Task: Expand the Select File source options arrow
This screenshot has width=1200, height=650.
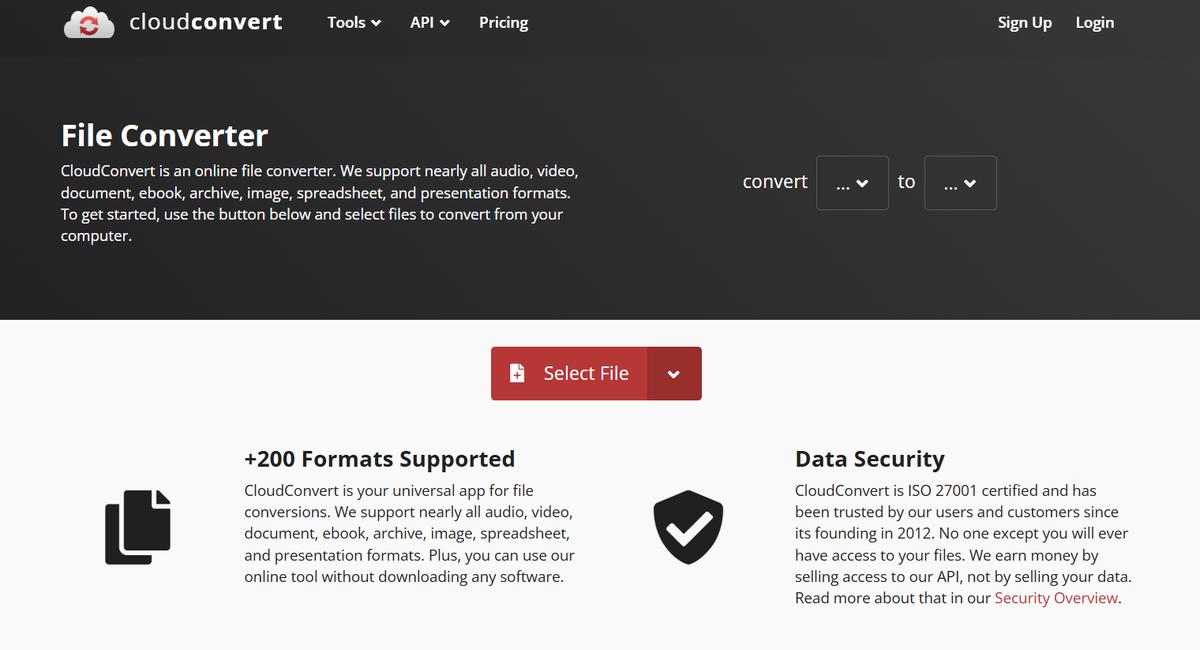Action: [674, 374]
